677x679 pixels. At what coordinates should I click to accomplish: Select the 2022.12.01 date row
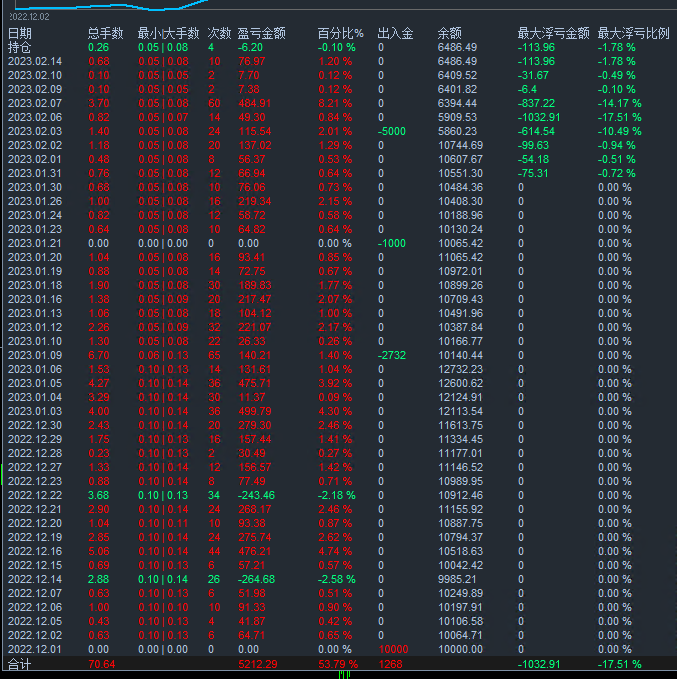(35, 650)
